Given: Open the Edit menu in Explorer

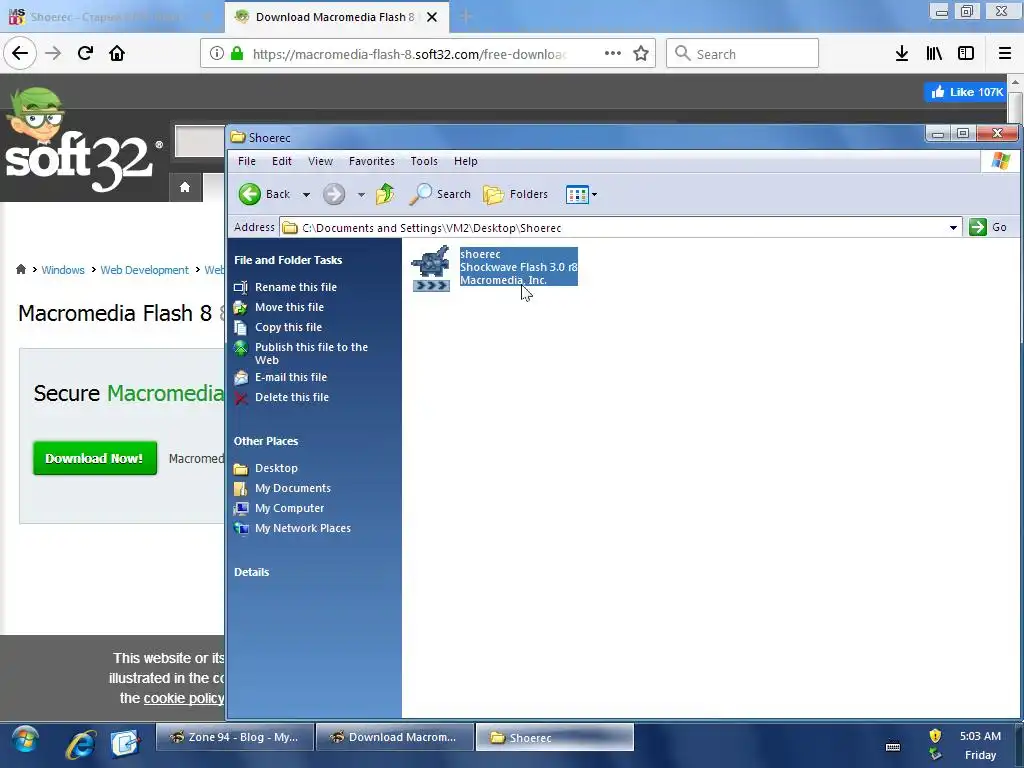Looking at the screenshot, I should point(281,161).
